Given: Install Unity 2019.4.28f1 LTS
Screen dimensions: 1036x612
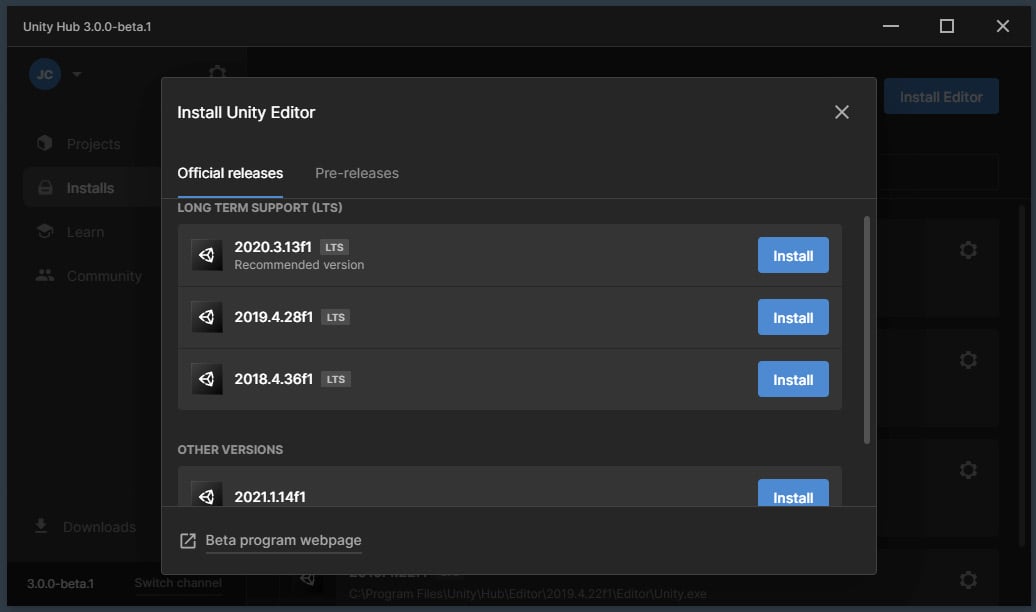Looking at the screenshot, I should pyautogui.click(x=793, y=317).
